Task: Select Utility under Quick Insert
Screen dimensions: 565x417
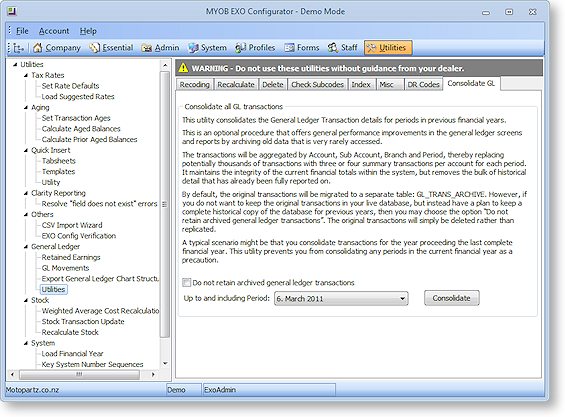Action: tap(51, 182)
